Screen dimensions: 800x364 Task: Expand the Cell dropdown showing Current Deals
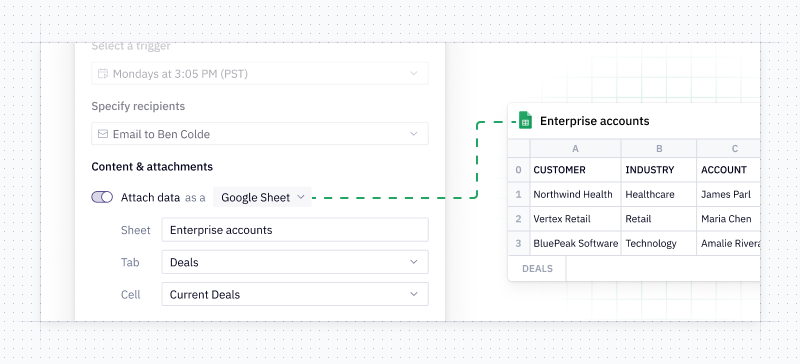click(295, 294)
